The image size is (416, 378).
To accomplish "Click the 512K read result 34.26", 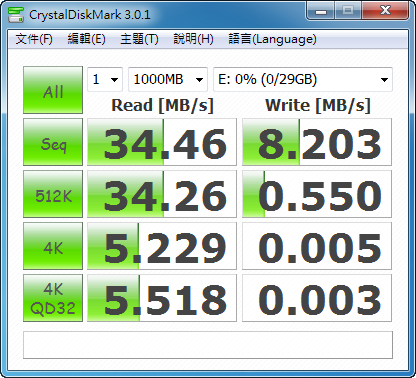I will point(162,194).
